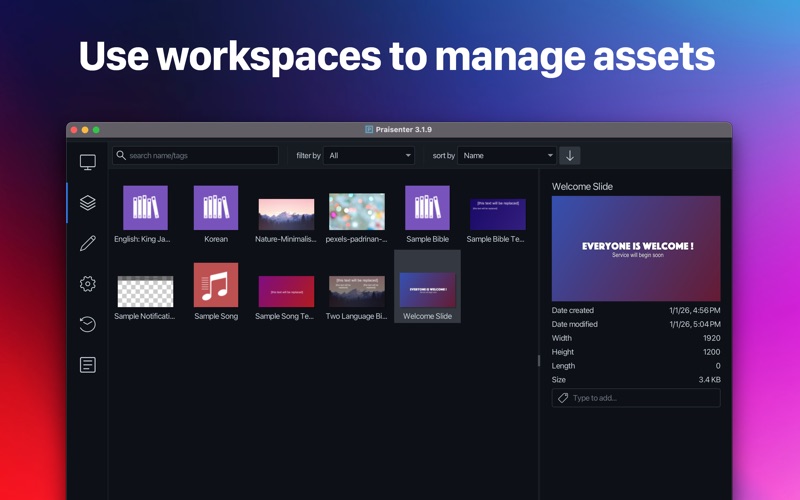Click the Height value 1200
The height and width of the screenshot is (500, 800).
point(711,352)
